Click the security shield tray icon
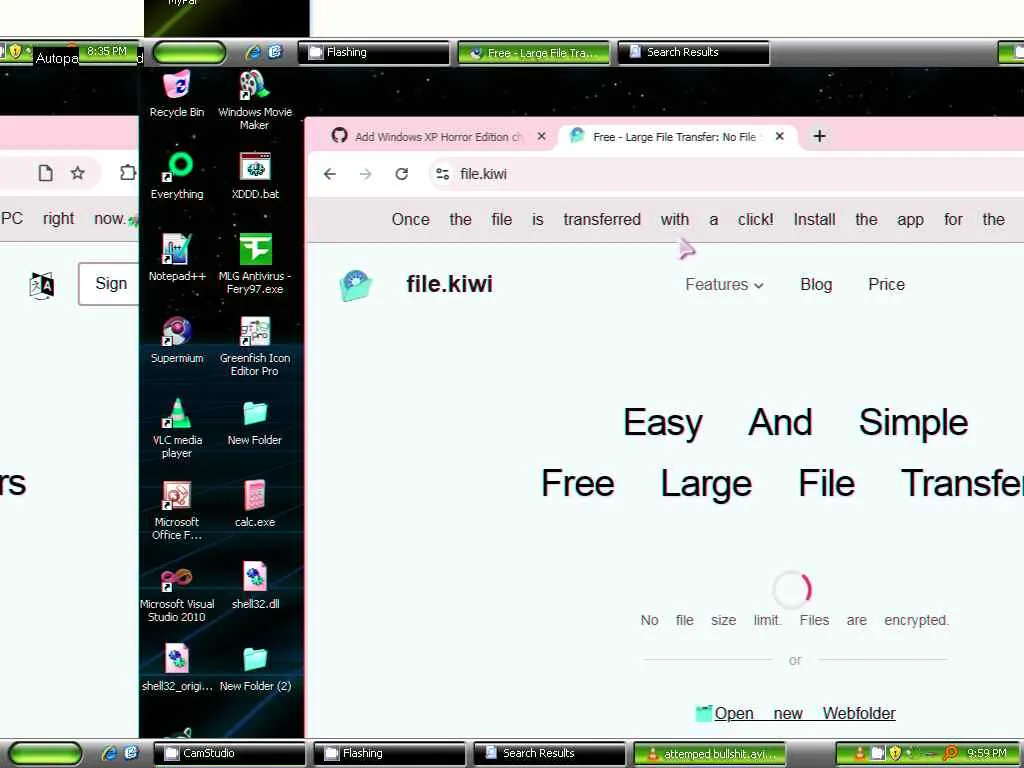1024x768 pixels. tap(895, 753)
